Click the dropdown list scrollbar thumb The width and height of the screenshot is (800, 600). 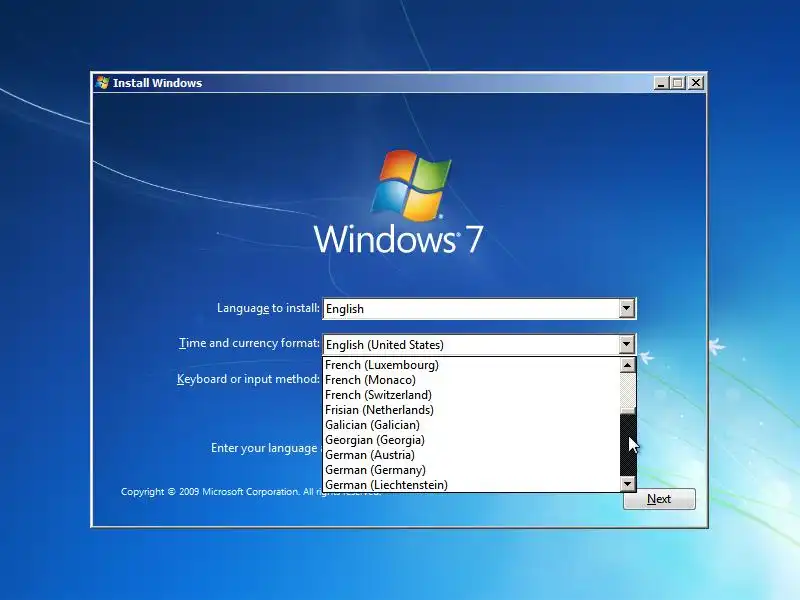pos(627,411)
